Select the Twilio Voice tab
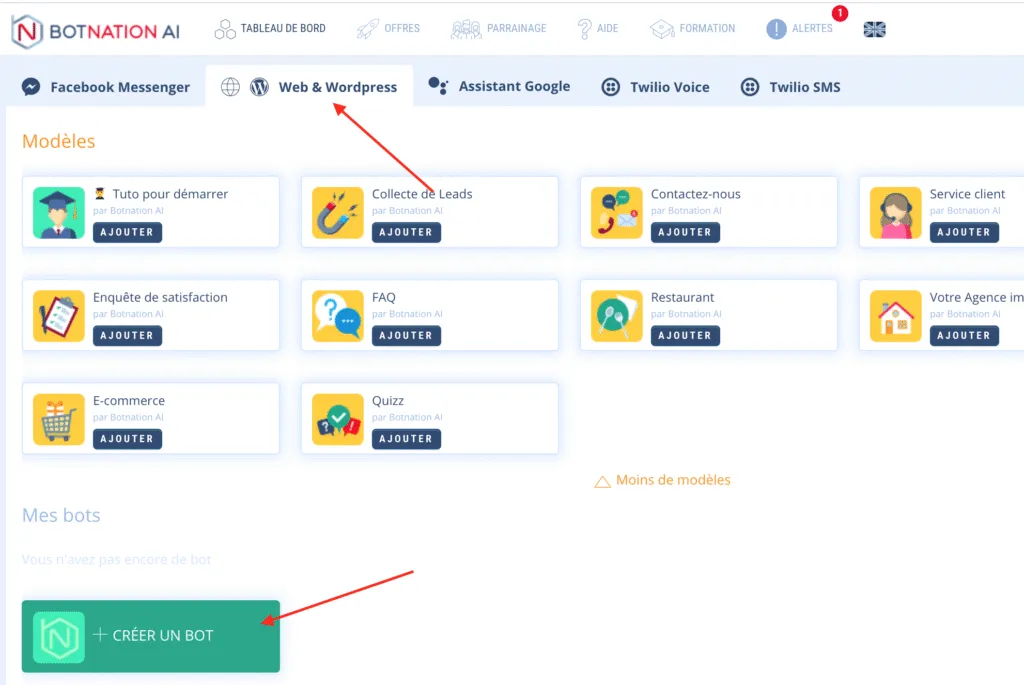 pyautogui.click(x=655, y=87)
